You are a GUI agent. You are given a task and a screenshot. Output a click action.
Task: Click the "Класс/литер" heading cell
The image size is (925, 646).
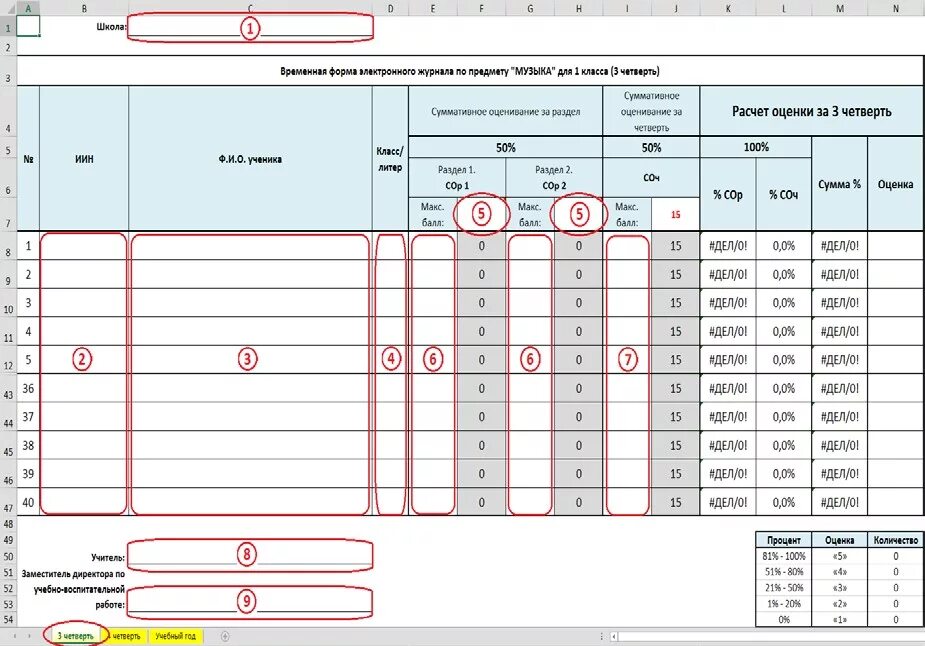pos(390,159)
